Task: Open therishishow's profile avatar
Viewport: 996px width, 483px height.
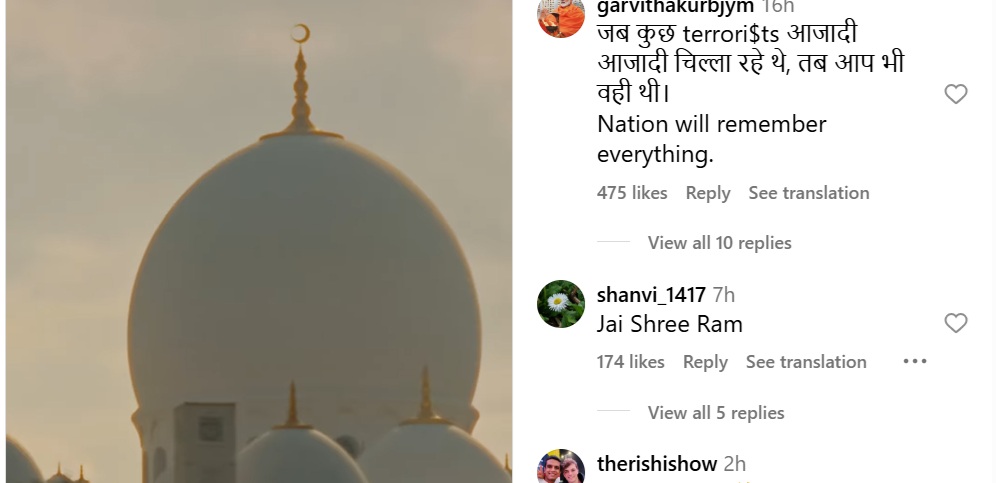Action: (561, 466)
